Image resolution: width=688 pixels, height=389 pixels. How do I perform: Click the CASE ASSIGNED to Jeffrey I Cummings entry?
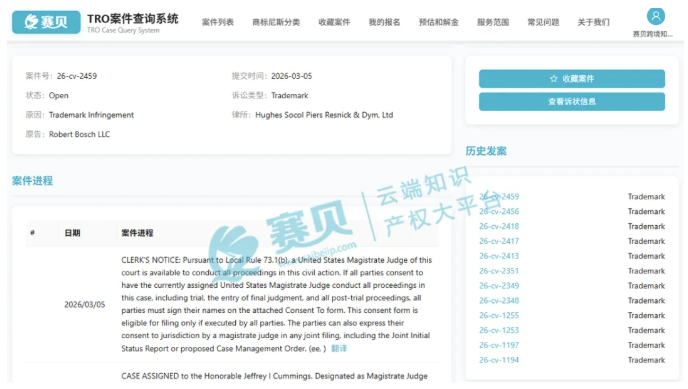pos(274,376)
